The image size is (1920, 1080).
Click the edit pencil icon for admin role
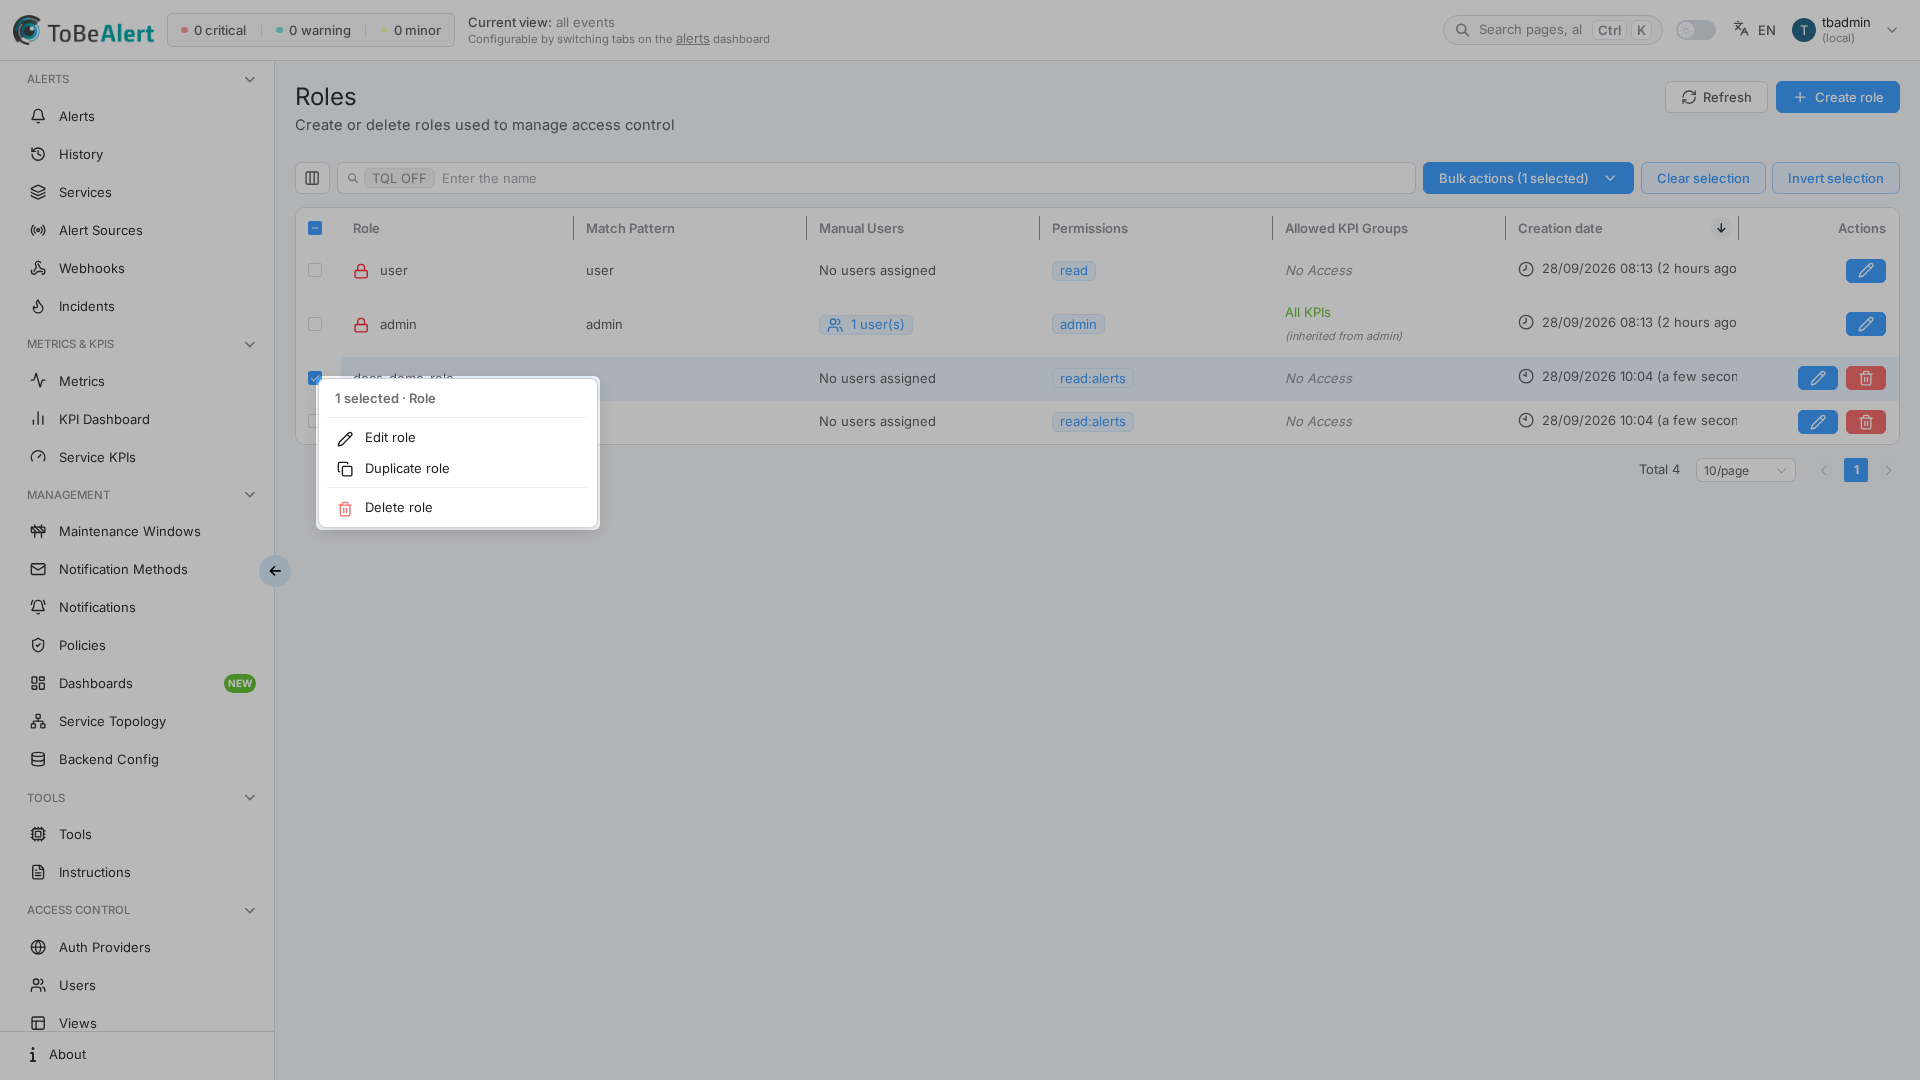1865,324
